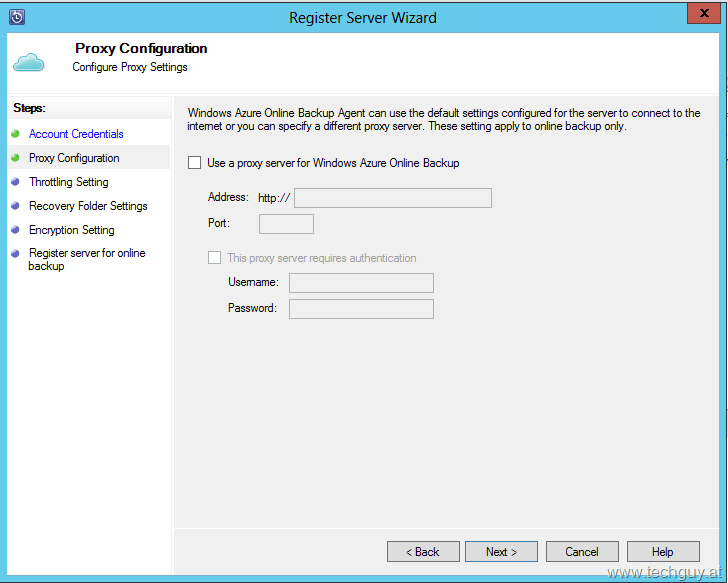The image size is (728, 583).
Task: Click the 'Username:' label
Action: point(254,282)
